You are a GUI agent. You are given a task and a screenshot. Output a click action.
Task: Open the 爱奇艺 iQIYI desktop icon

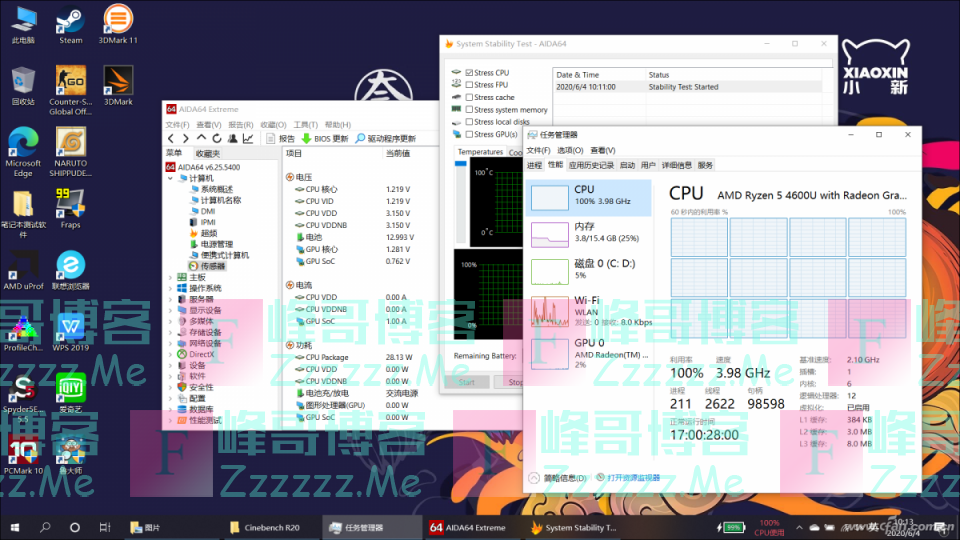pyautogui.click(x=70, y=392)
